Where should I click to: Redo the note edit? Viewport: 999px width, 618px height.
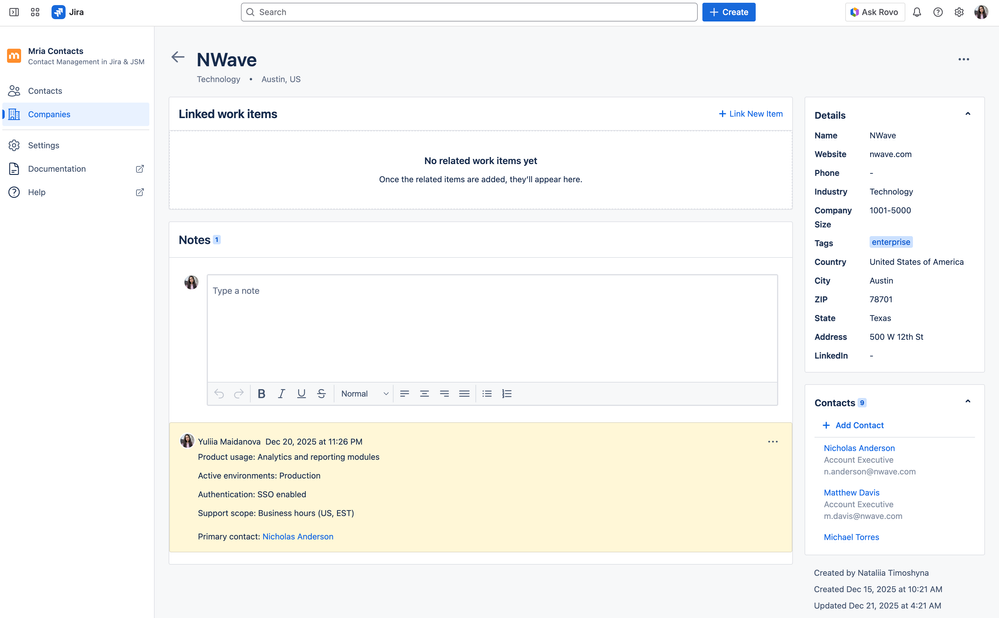[239, 394]
